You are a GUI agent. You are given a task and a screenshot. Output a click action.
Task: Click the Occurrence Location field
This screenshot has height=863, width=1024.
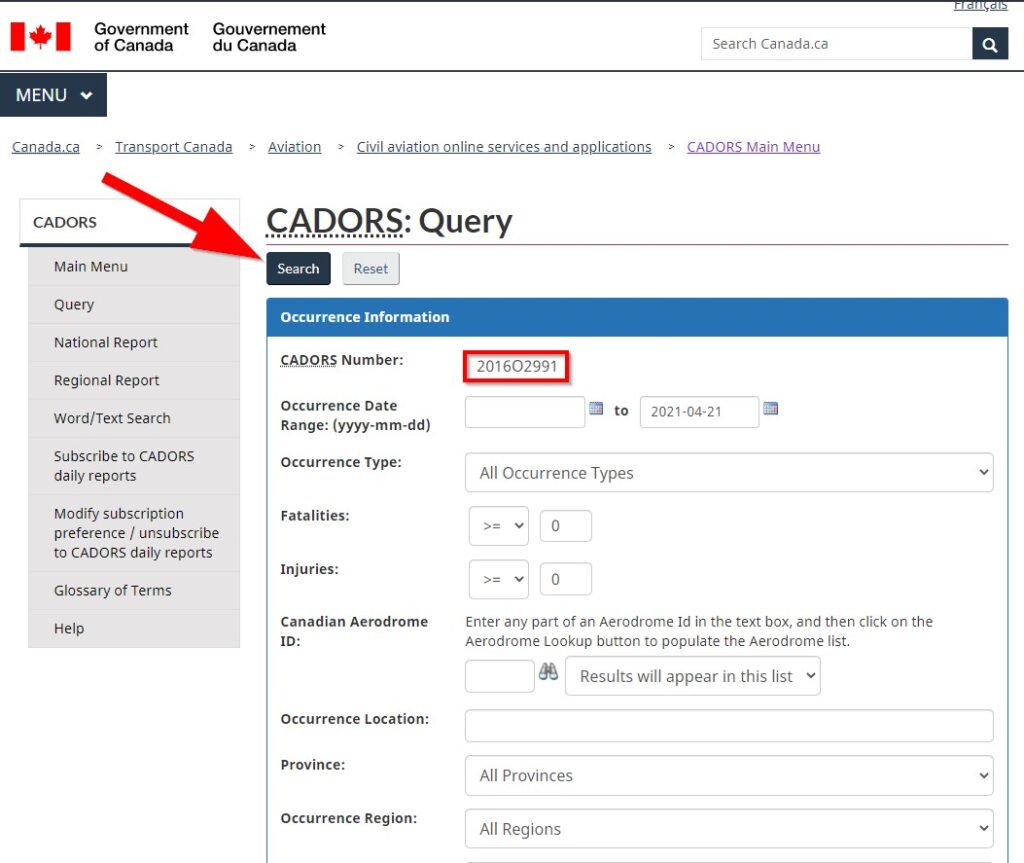[729, 726]
